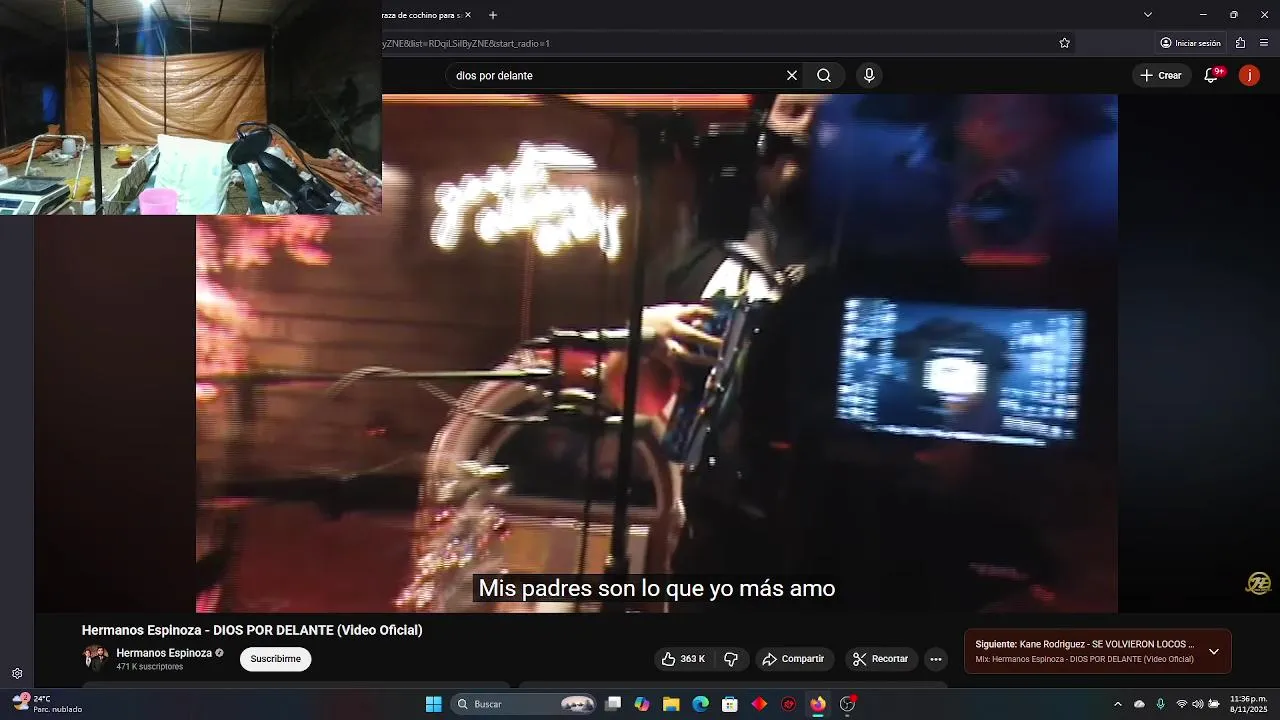
Task: Launch Copilot from the taskbar
Action: click(642, 704)
